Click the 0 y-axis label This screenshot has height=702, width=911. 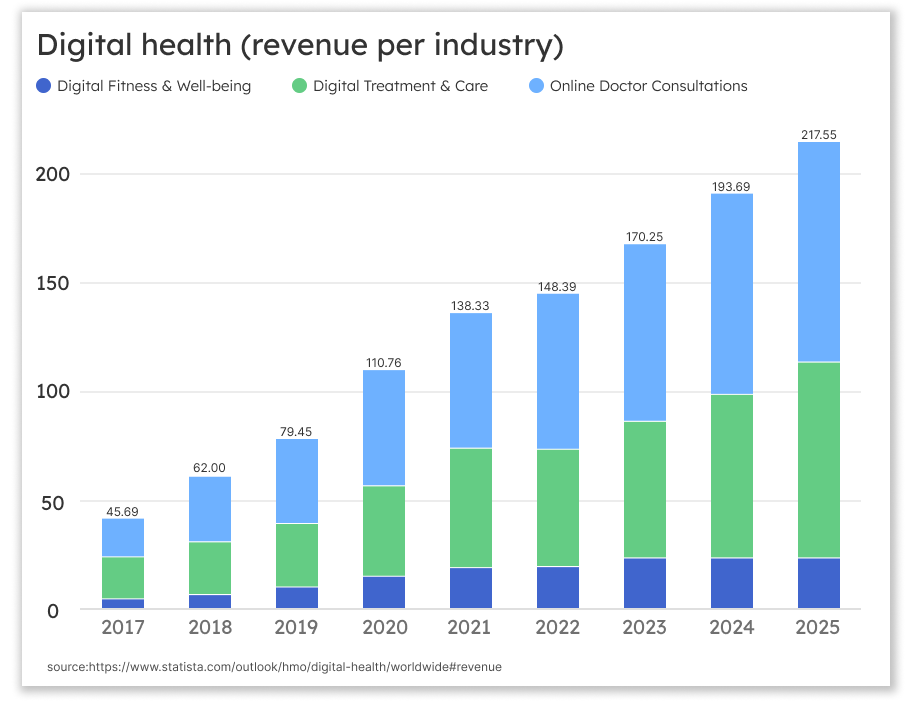(53, 611)
